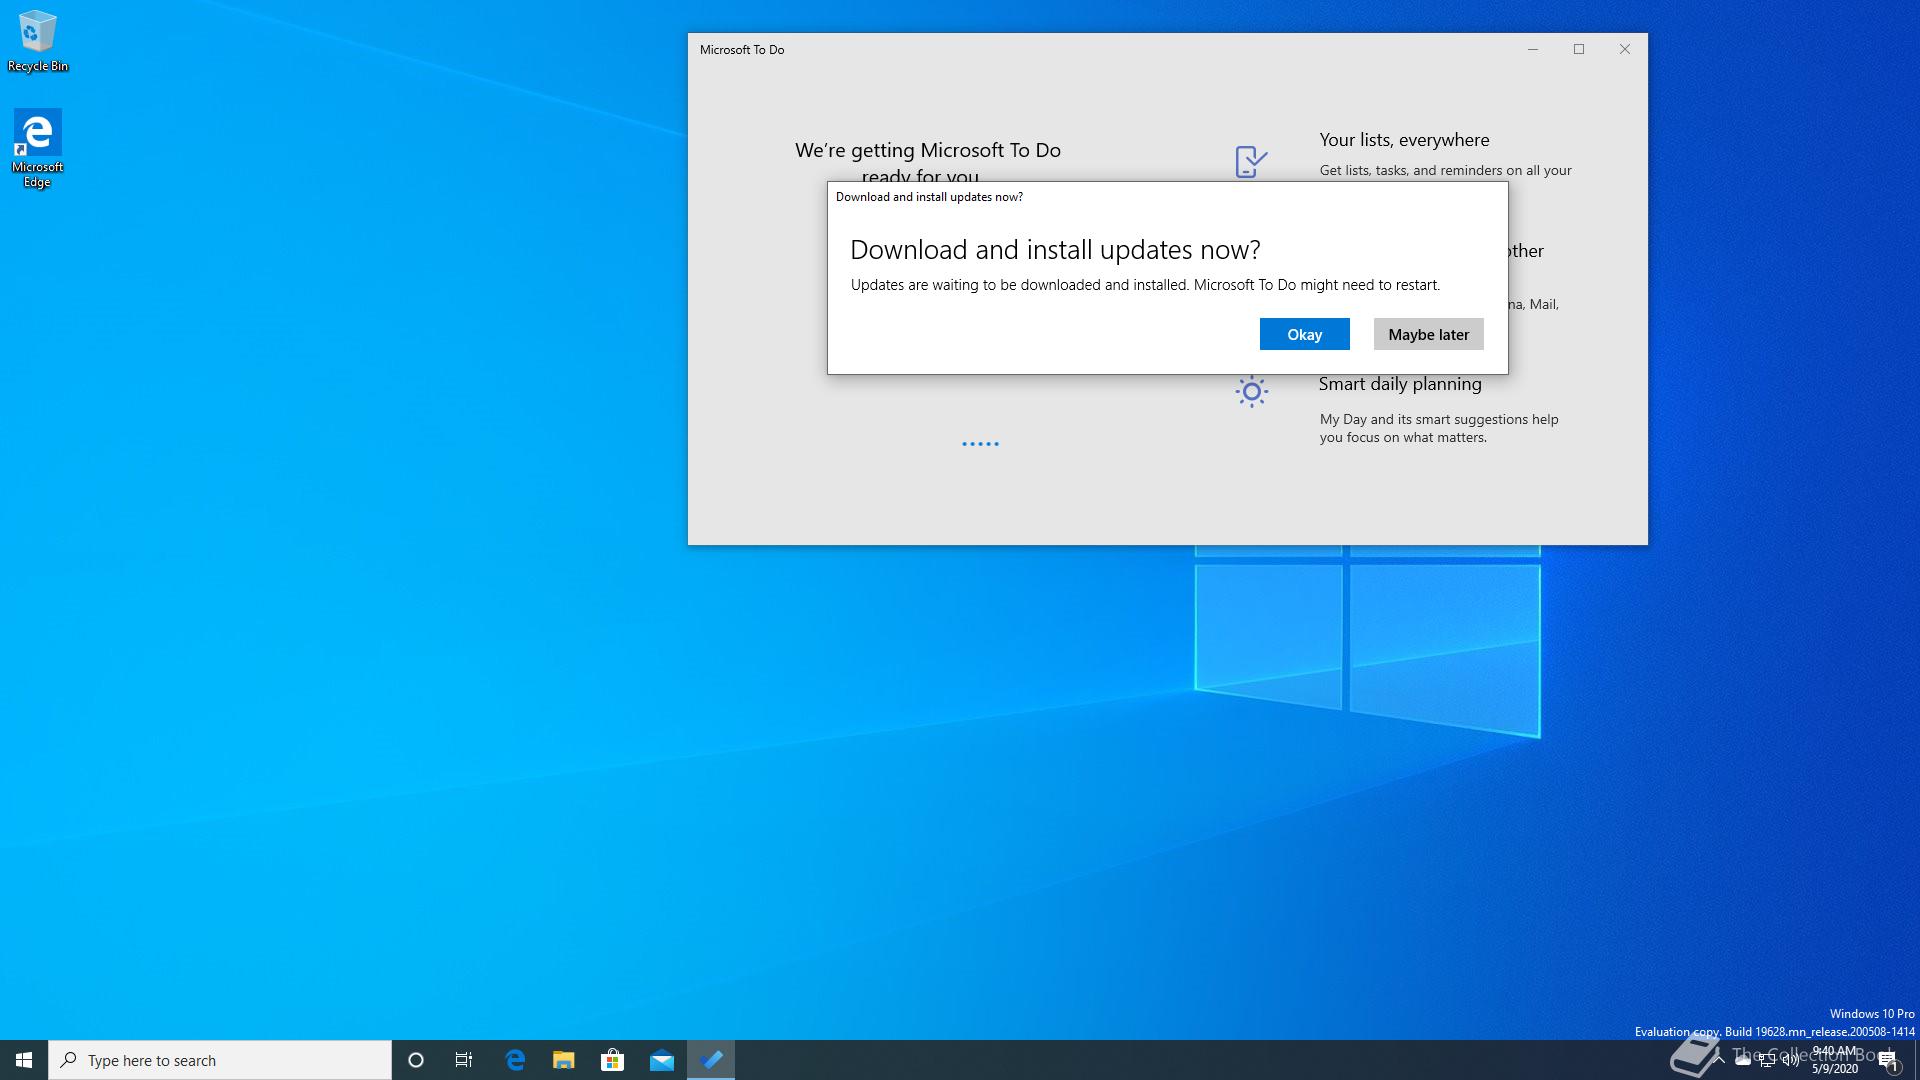Screen dimensions: 1920x1080
Task: Click the sun icon for Smart daily planning
Action: [x=1251, y=391]
